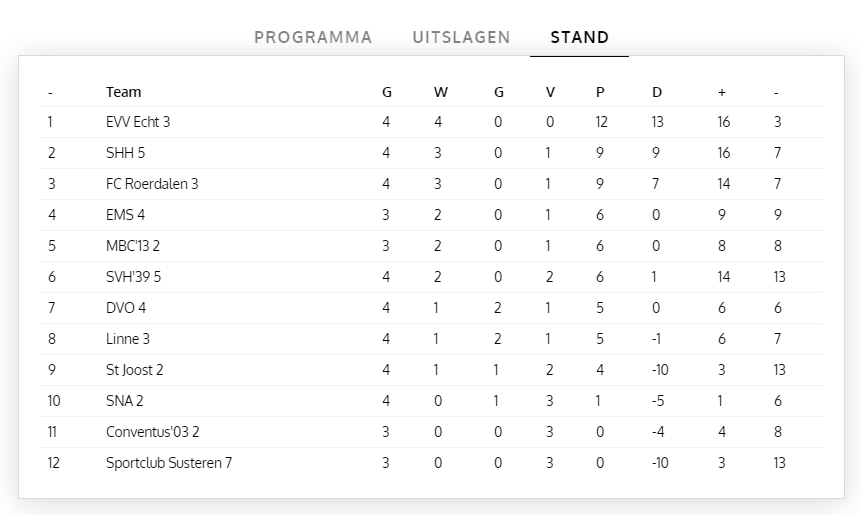Open Linne 3 team entry

128,339
